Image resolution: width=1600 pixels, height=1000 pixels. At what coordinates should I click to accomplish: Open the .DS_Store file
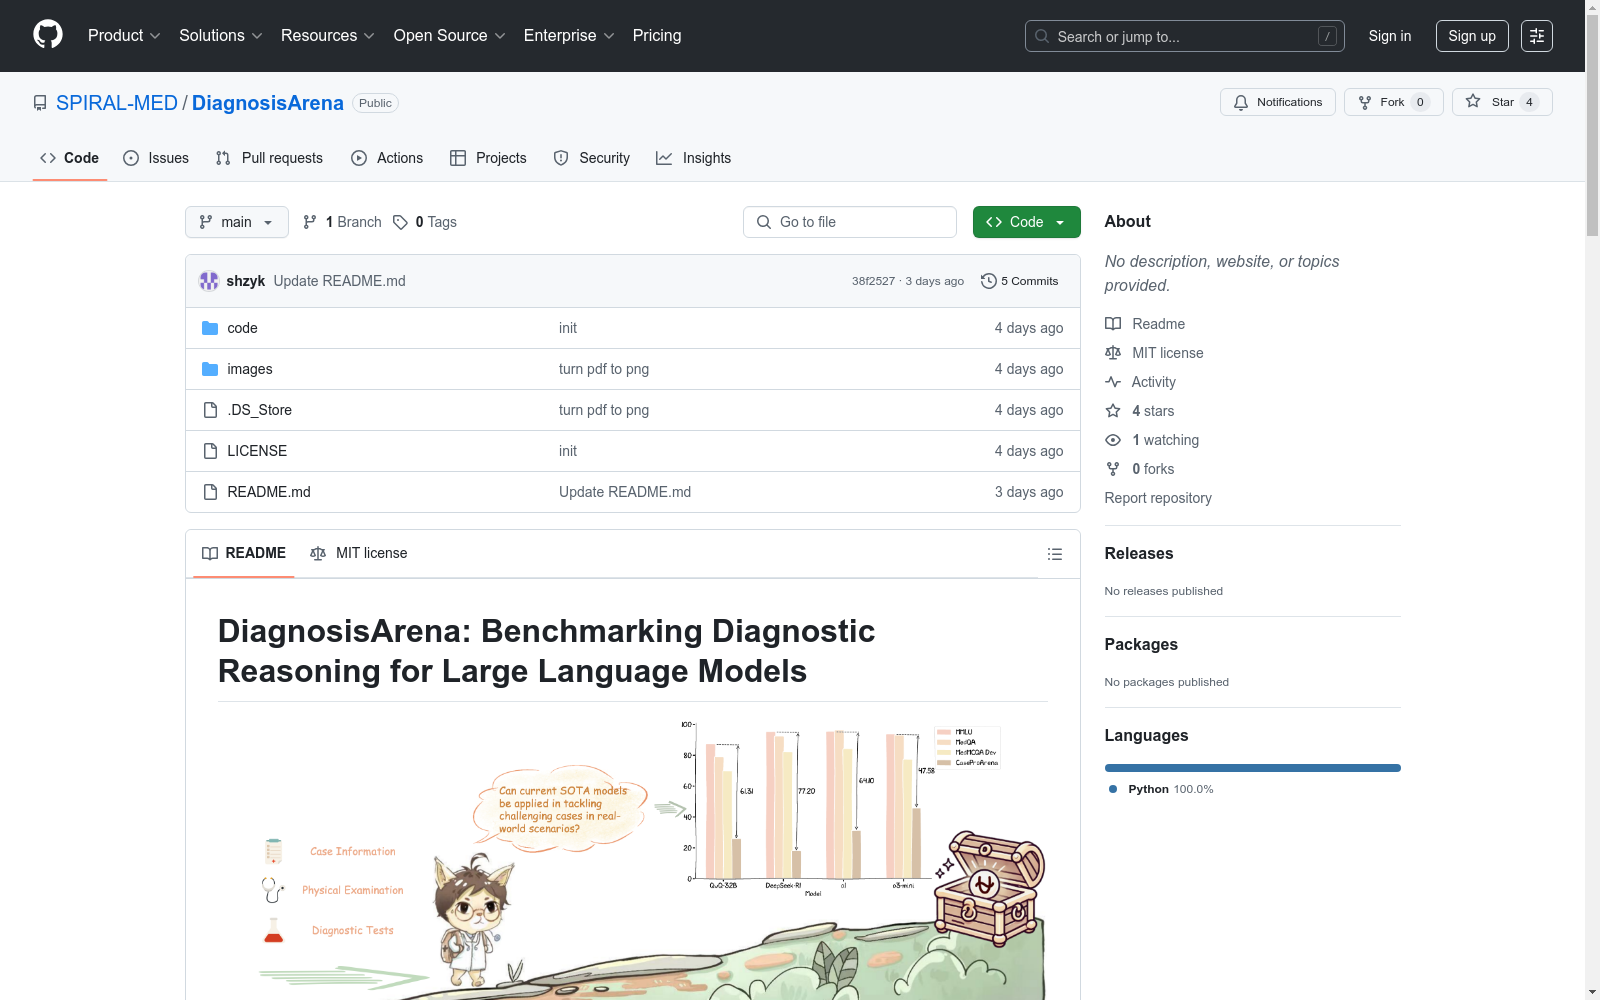[x=260, y=410]
